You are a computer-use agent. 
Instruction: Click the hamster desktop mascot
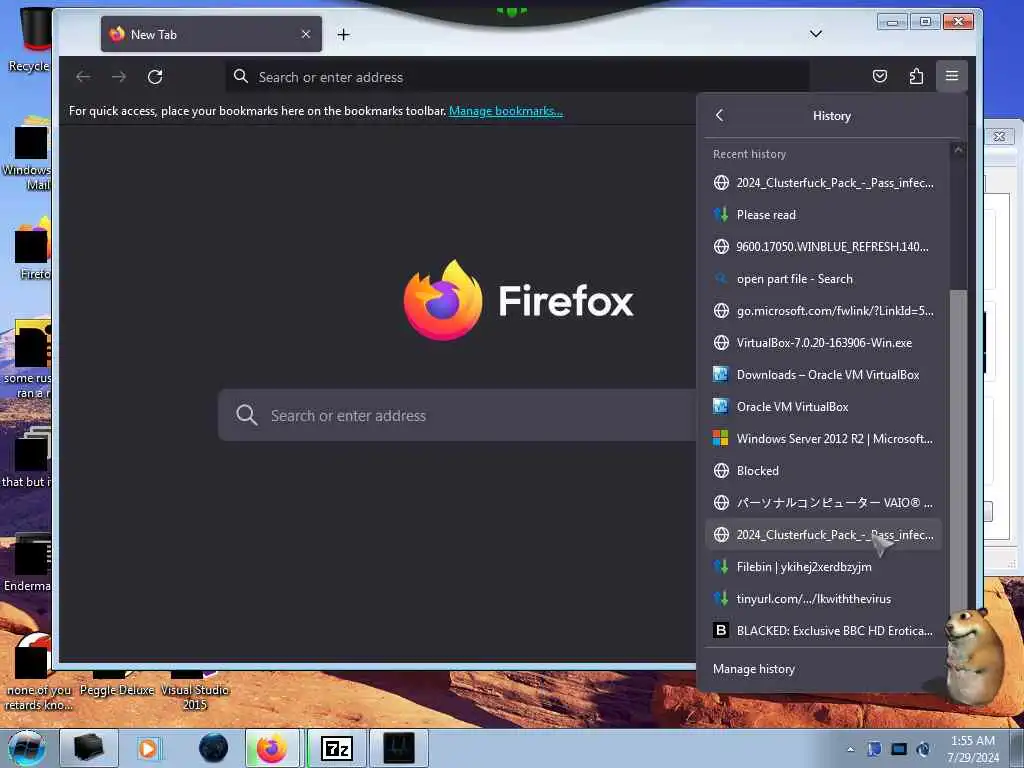point(976,656)
